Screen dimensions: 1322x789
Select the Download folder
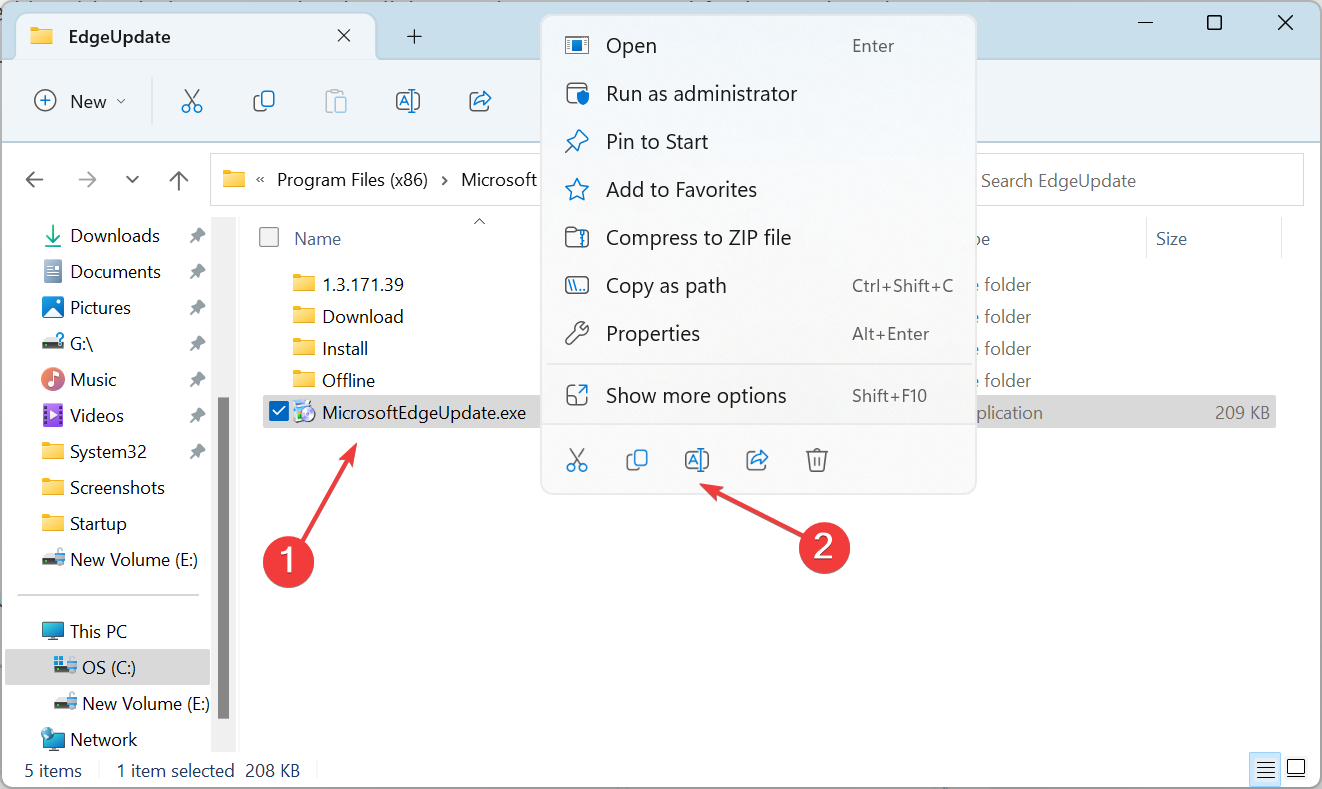[x=363, y=317]
